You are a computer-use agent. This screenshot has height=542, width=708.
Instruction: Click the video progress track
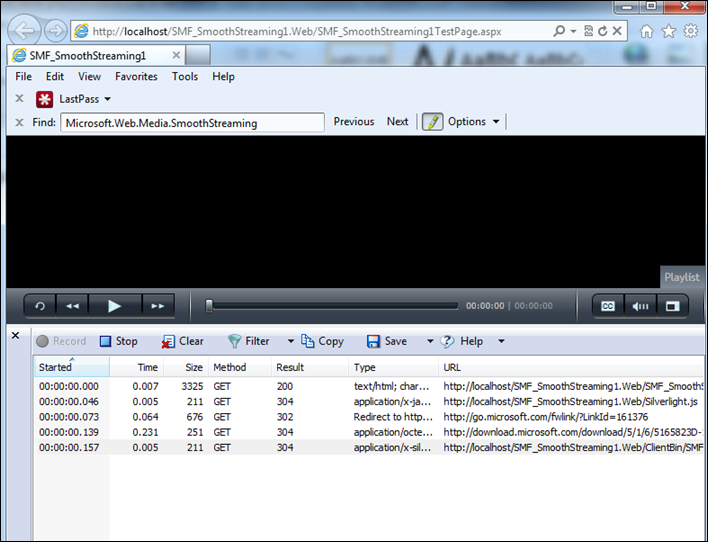click(x=333, y=306)
